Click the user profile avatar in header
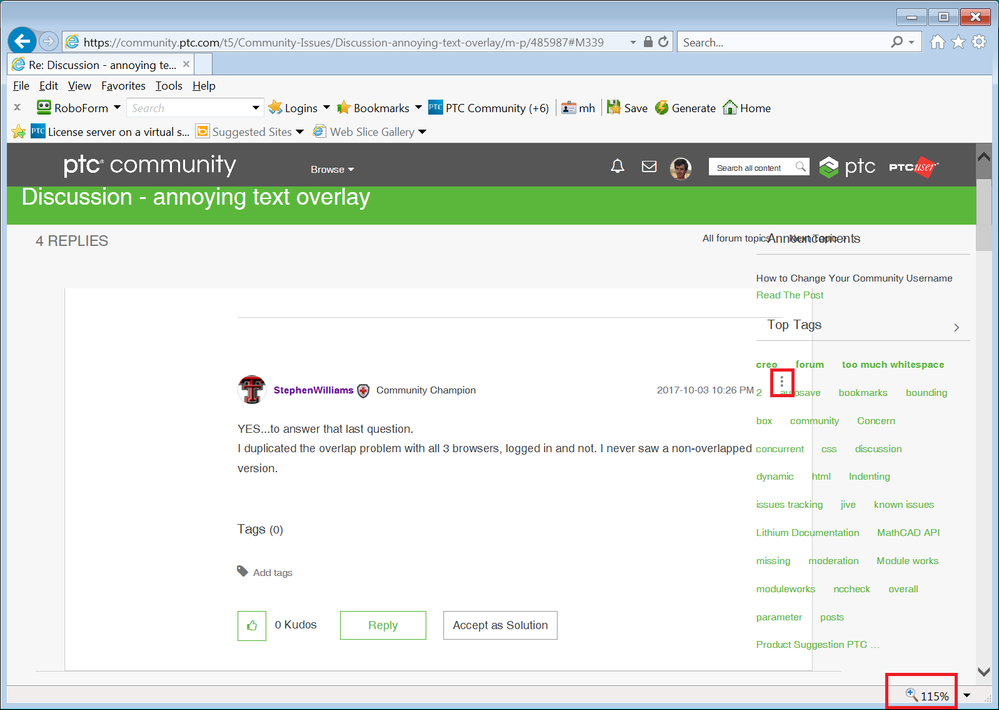999x710 pixels. coord(680,168)
